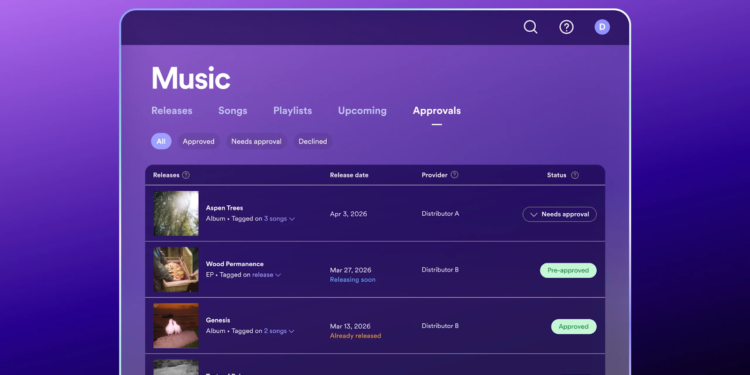Click the Provider column header label
Screen dimensions: 750x375
pyautogui.click(x=434, y=175)
